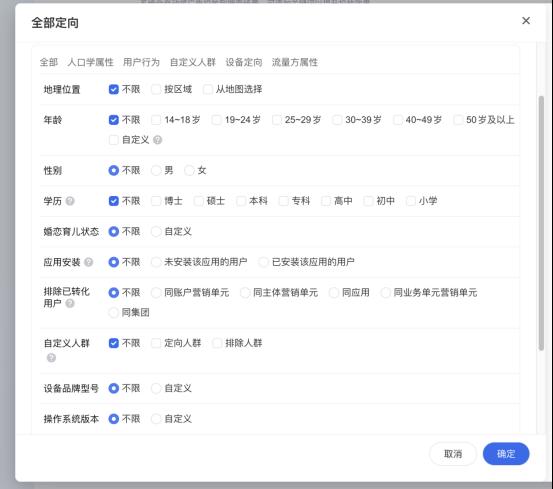Click the help icon next to 年龄 自定义
The width and height of the screenshot is (553, 489).
(x=158, y=140)
